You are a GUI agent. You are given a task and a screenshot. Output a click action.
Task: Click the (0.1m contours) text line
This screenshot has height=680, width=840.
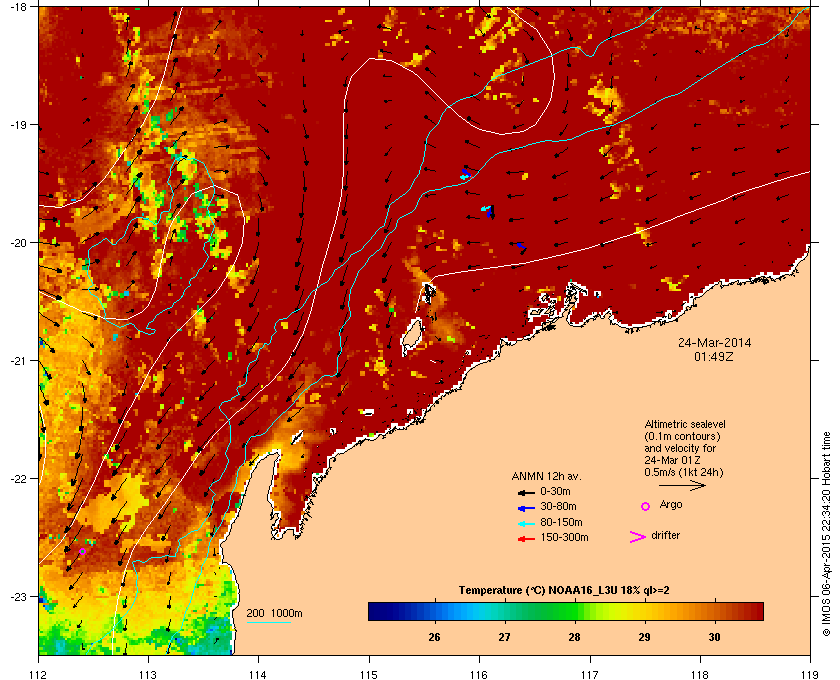pos(682,436)
